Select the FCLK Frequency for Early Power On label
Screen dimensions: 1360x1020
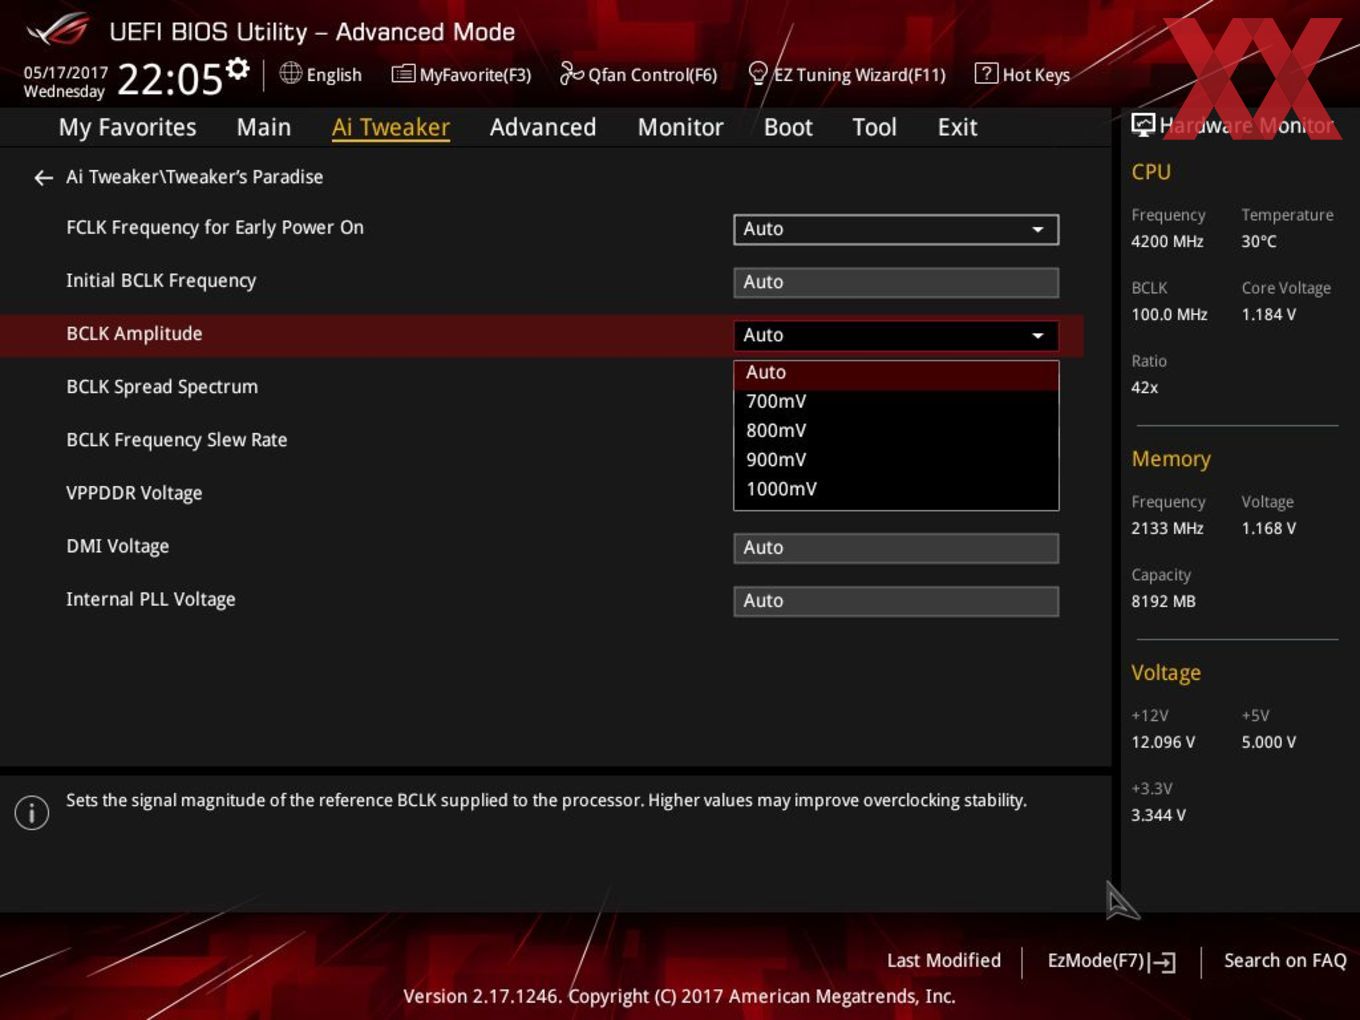pyautogui.click(x=215, y=228)
